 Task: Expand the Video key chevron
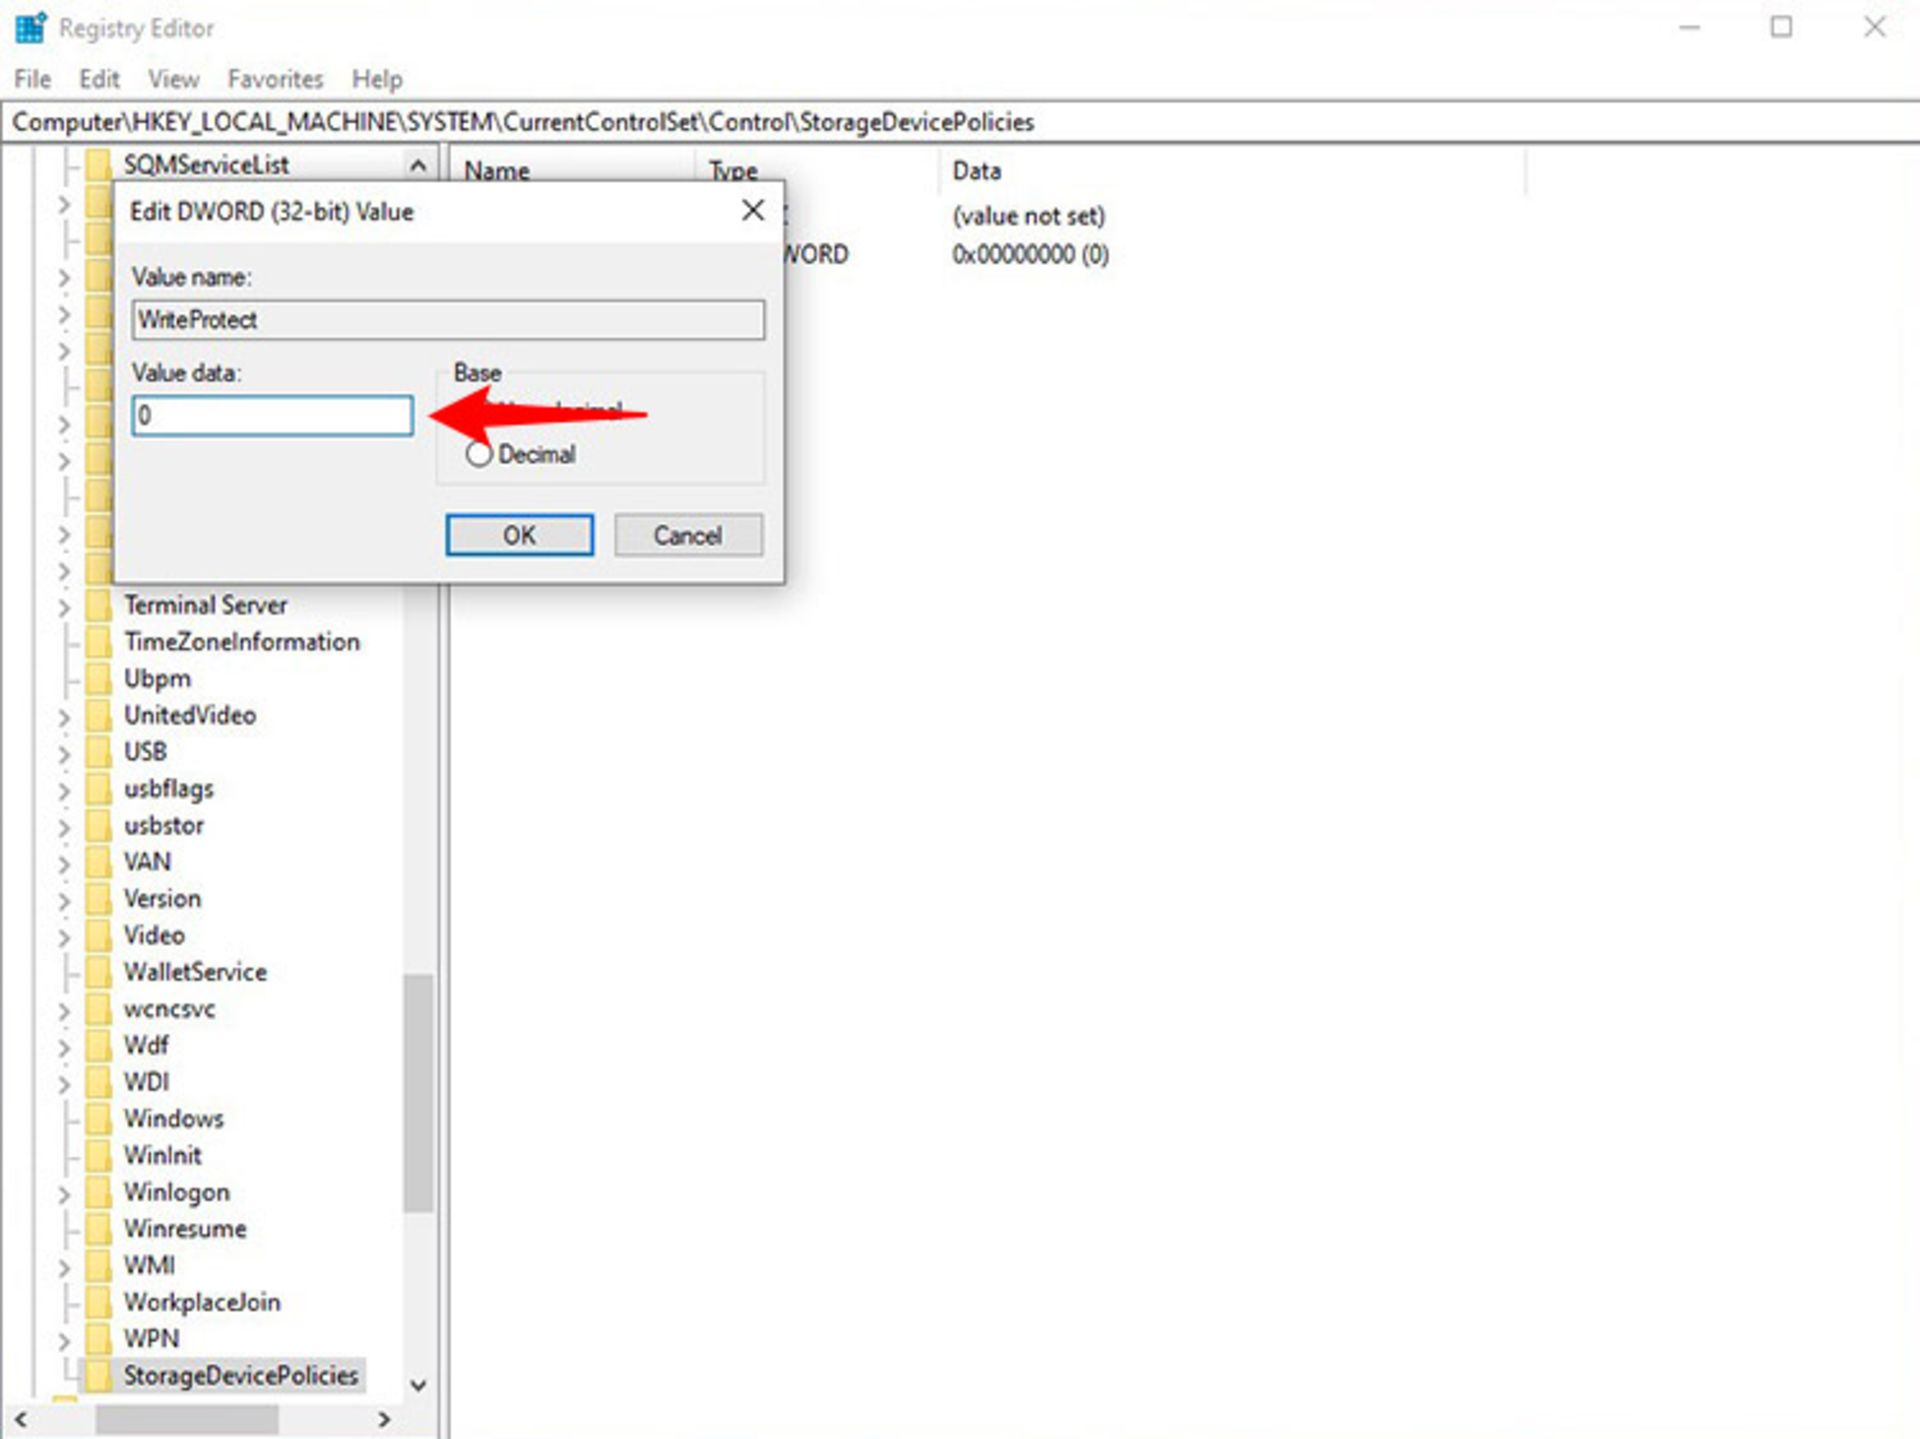[64, 937]
